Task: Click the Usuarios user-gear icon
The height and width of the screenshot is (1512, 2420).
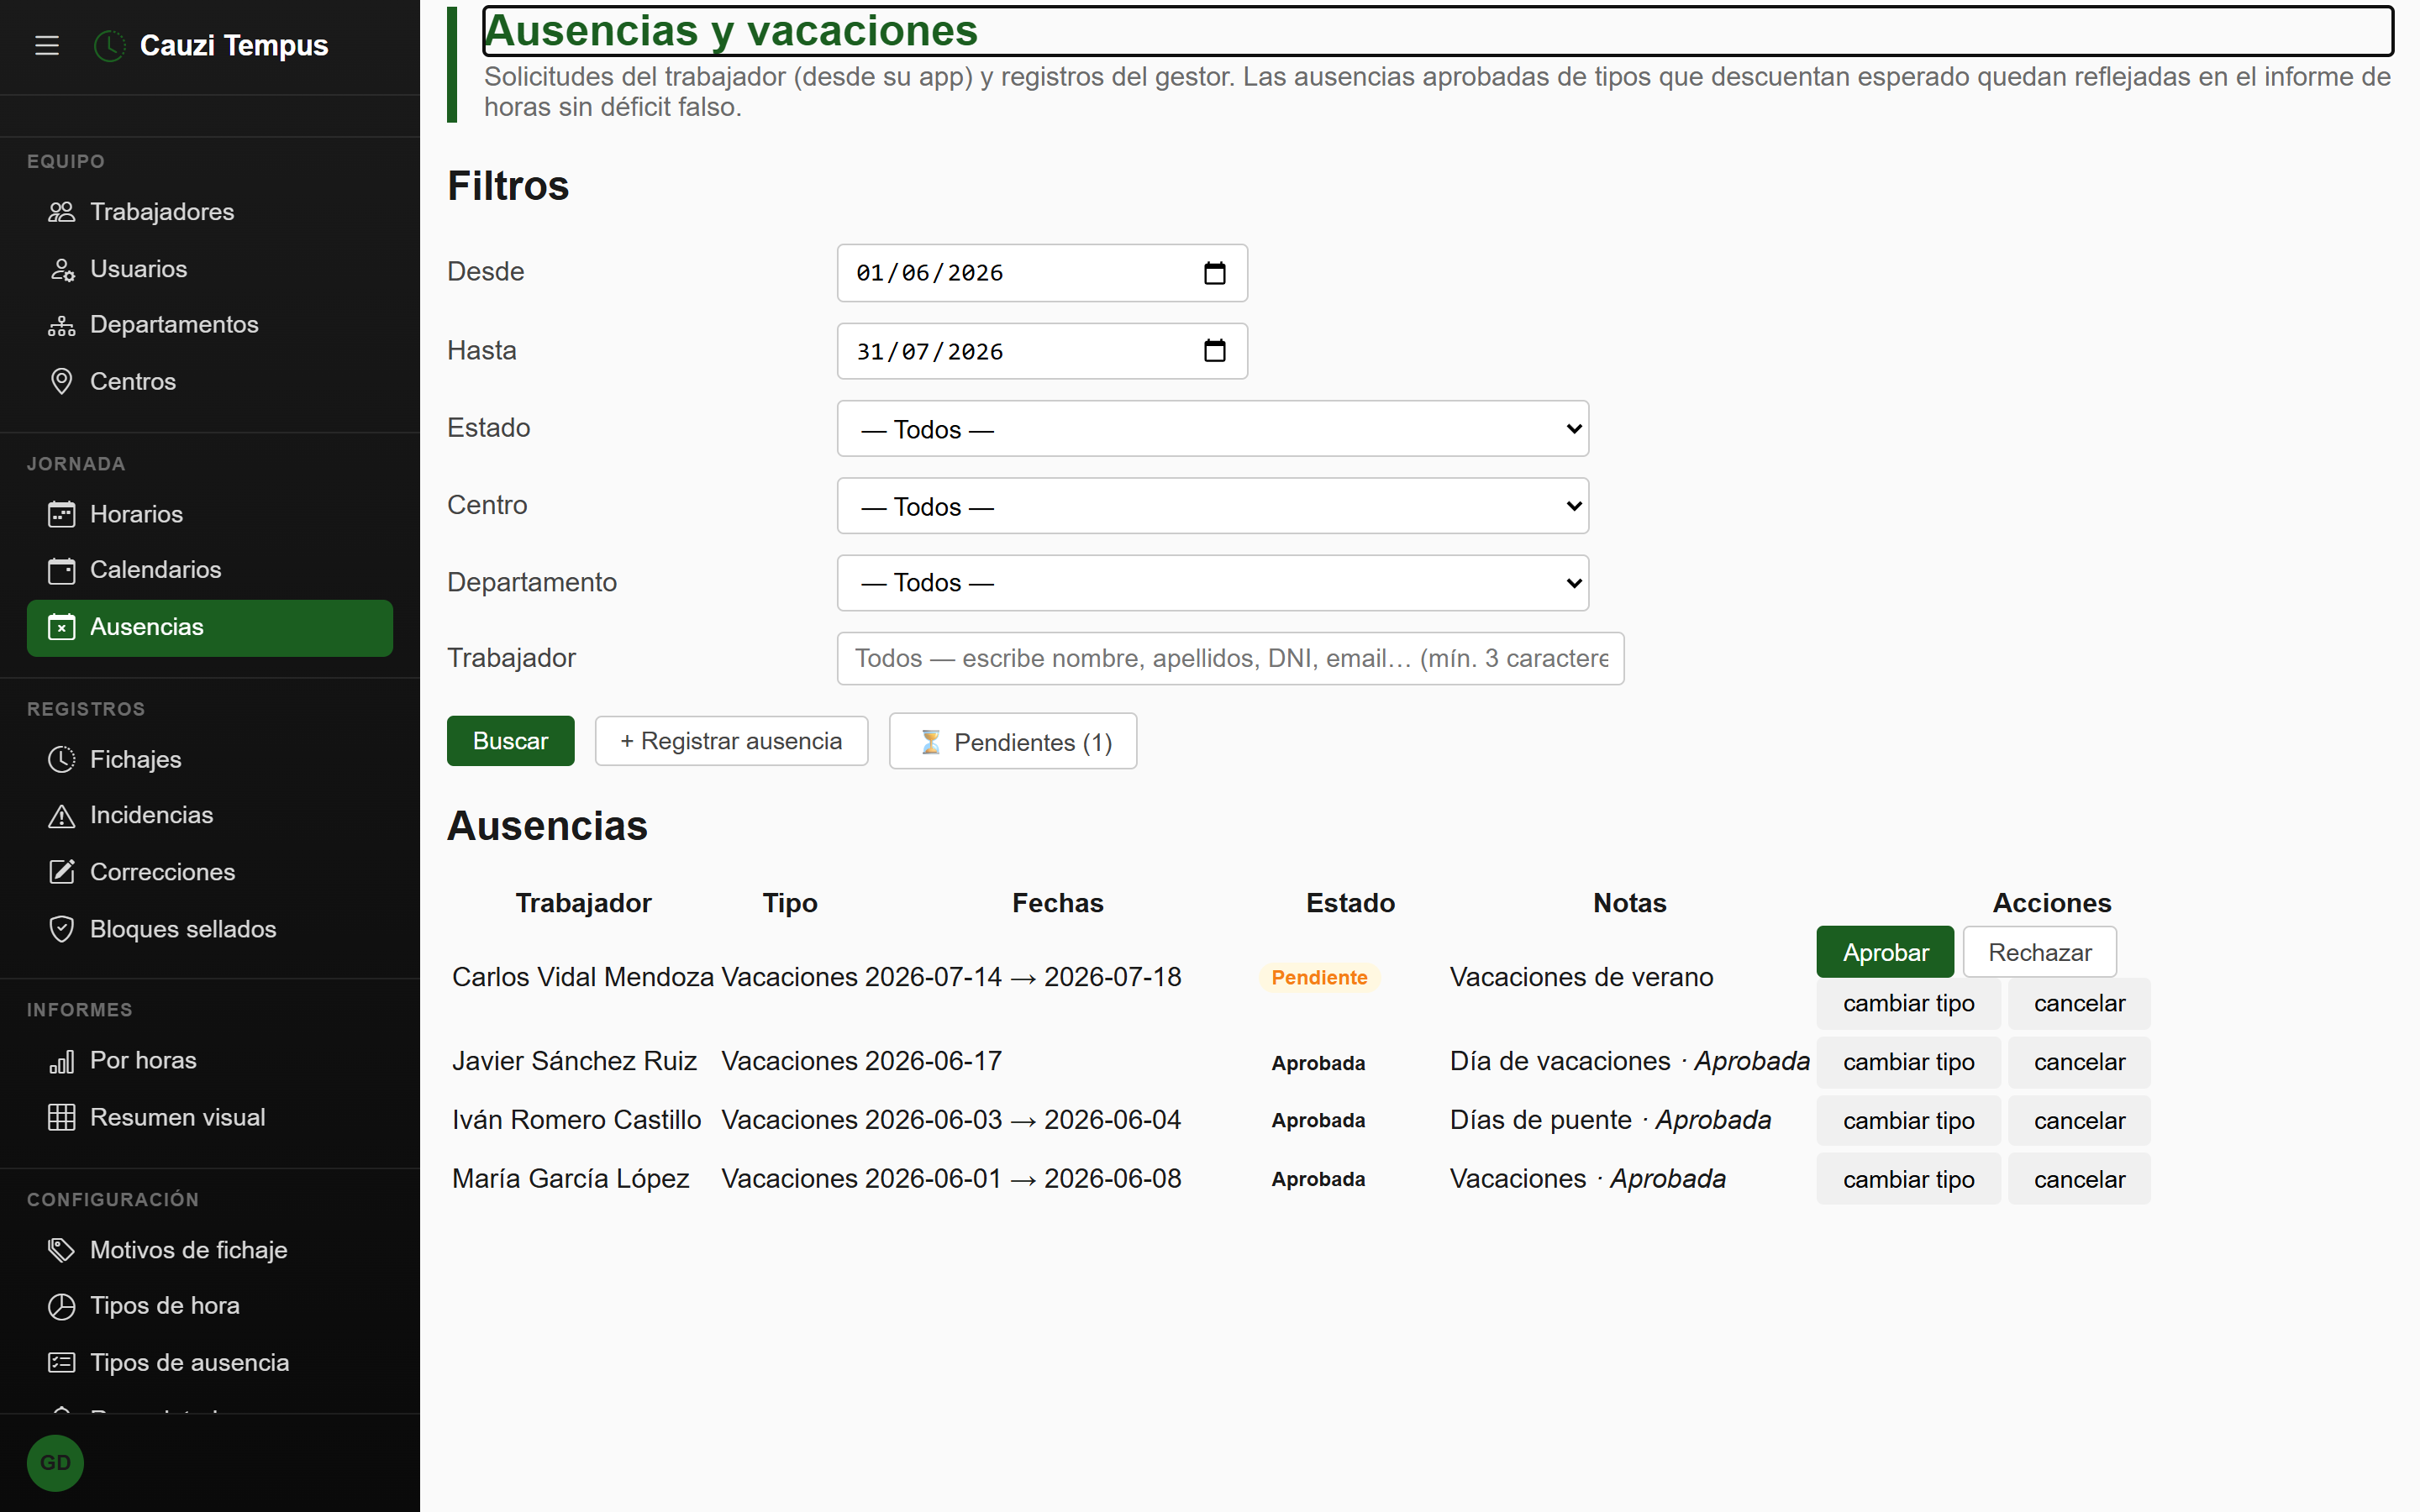Action: pos(62,269)
